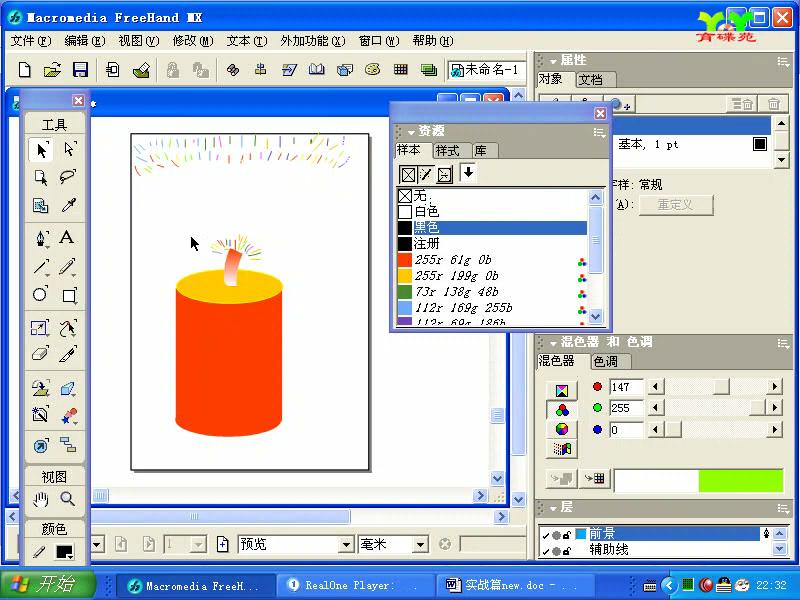Switch mixer to HLS color wheel mode
This screenshot has height=600, width=800.
(x=562, y=430)
